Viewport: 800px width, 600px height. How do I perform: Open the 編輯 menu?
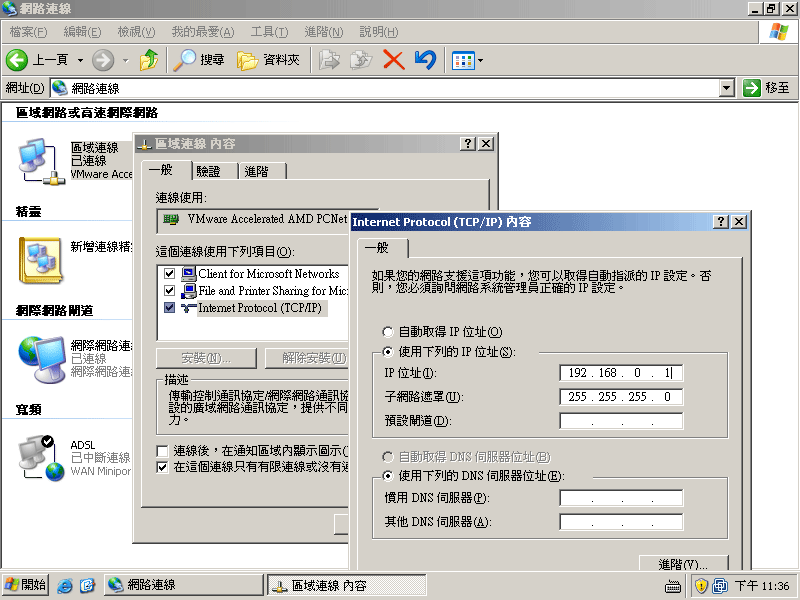point(82,32)
